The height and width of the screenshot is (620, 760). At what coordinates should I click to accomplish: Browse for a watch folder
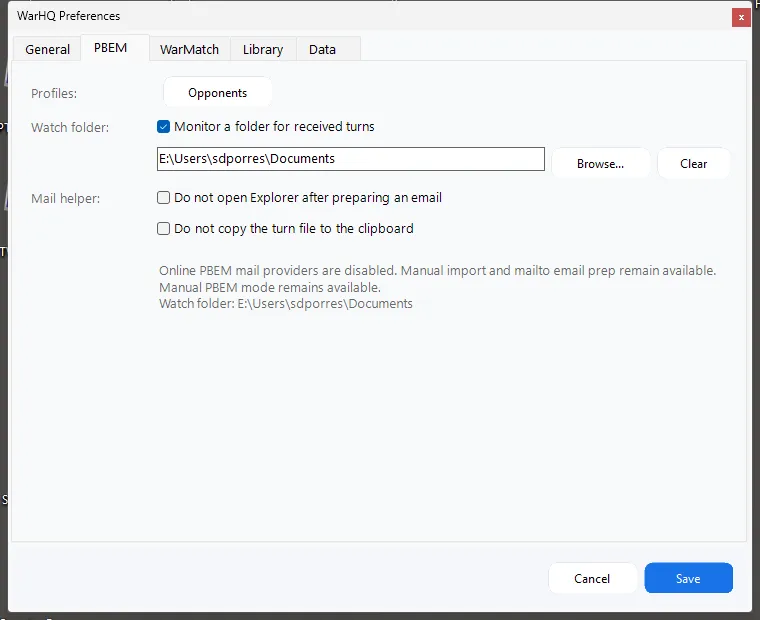[600, 164]
